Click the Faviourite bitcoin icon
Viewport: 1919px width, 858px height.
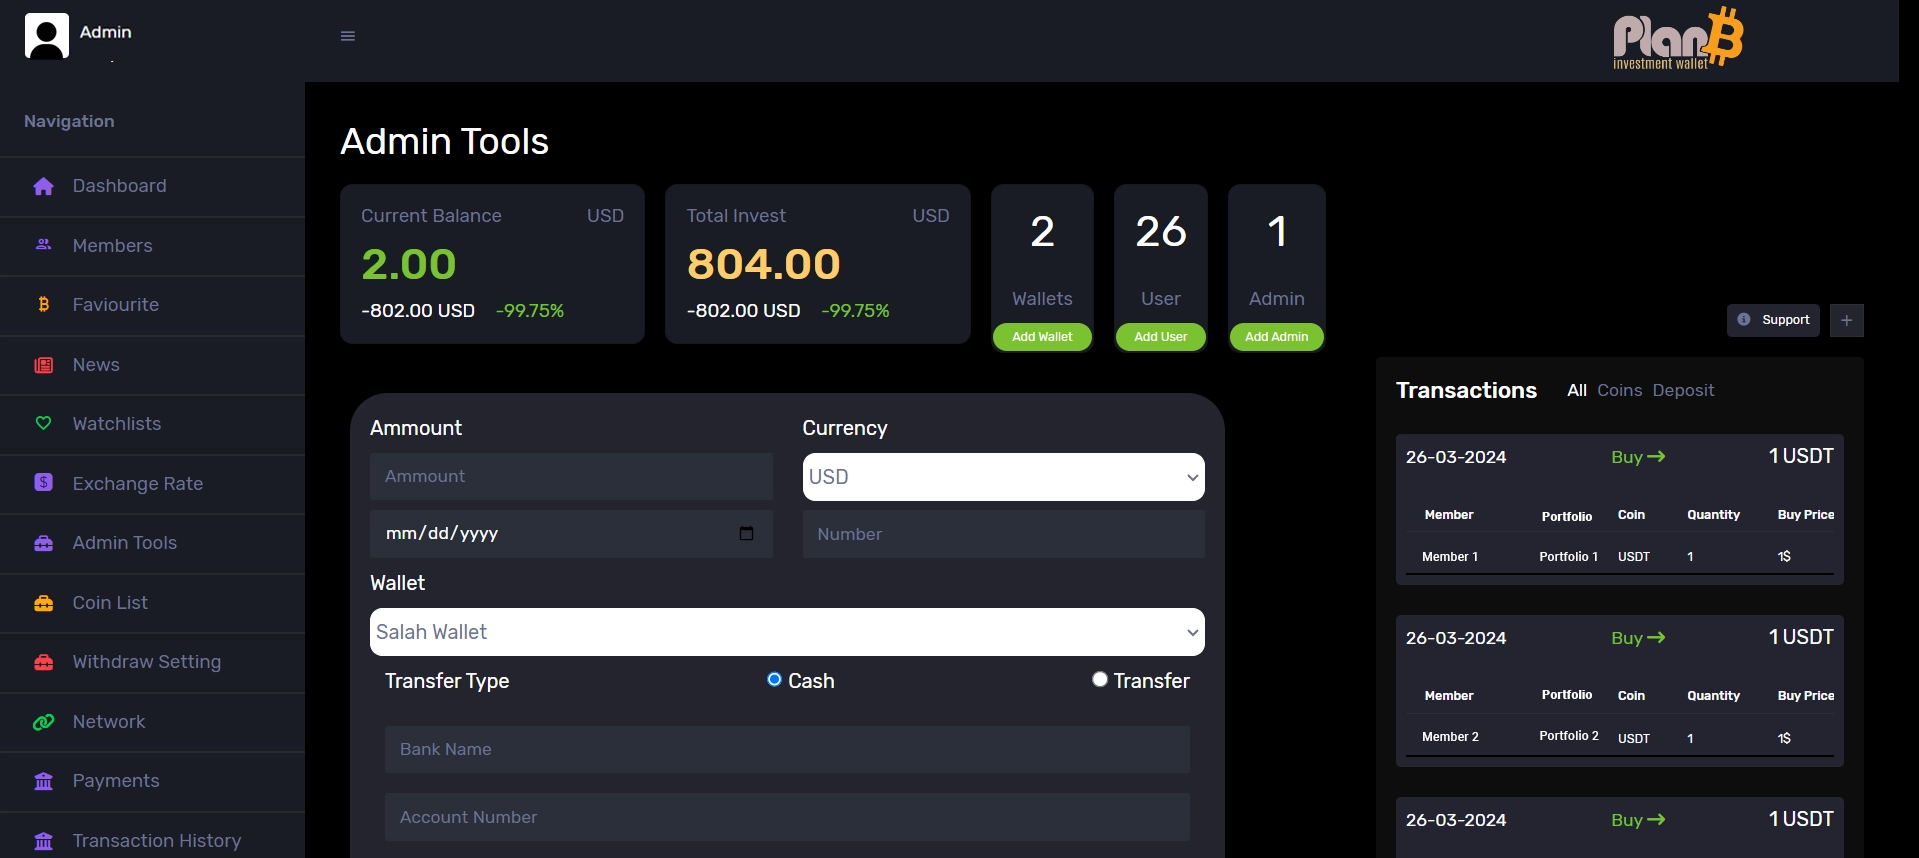[x=43, y=304]
